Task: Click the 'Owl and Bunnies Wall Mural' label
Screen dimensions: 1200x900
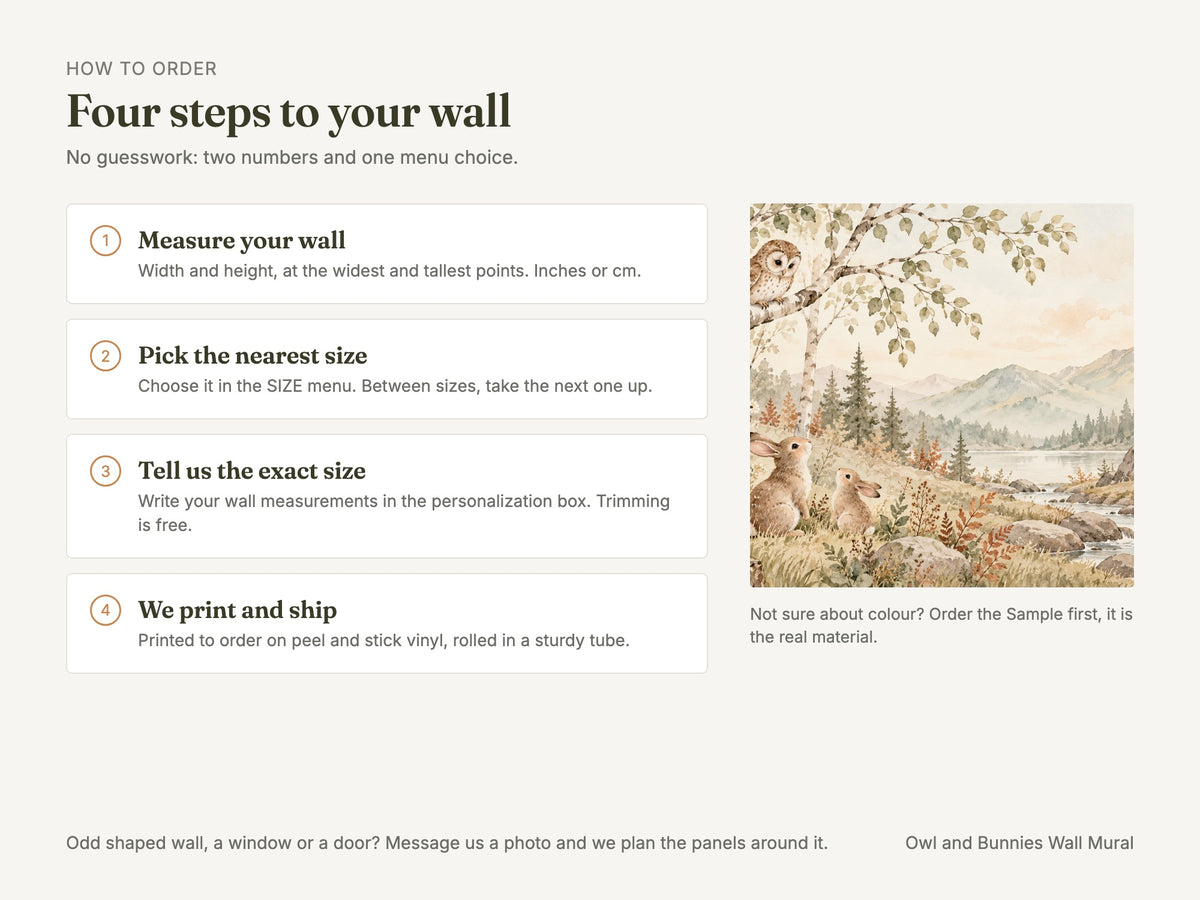Action: (x=1019, y=843)
